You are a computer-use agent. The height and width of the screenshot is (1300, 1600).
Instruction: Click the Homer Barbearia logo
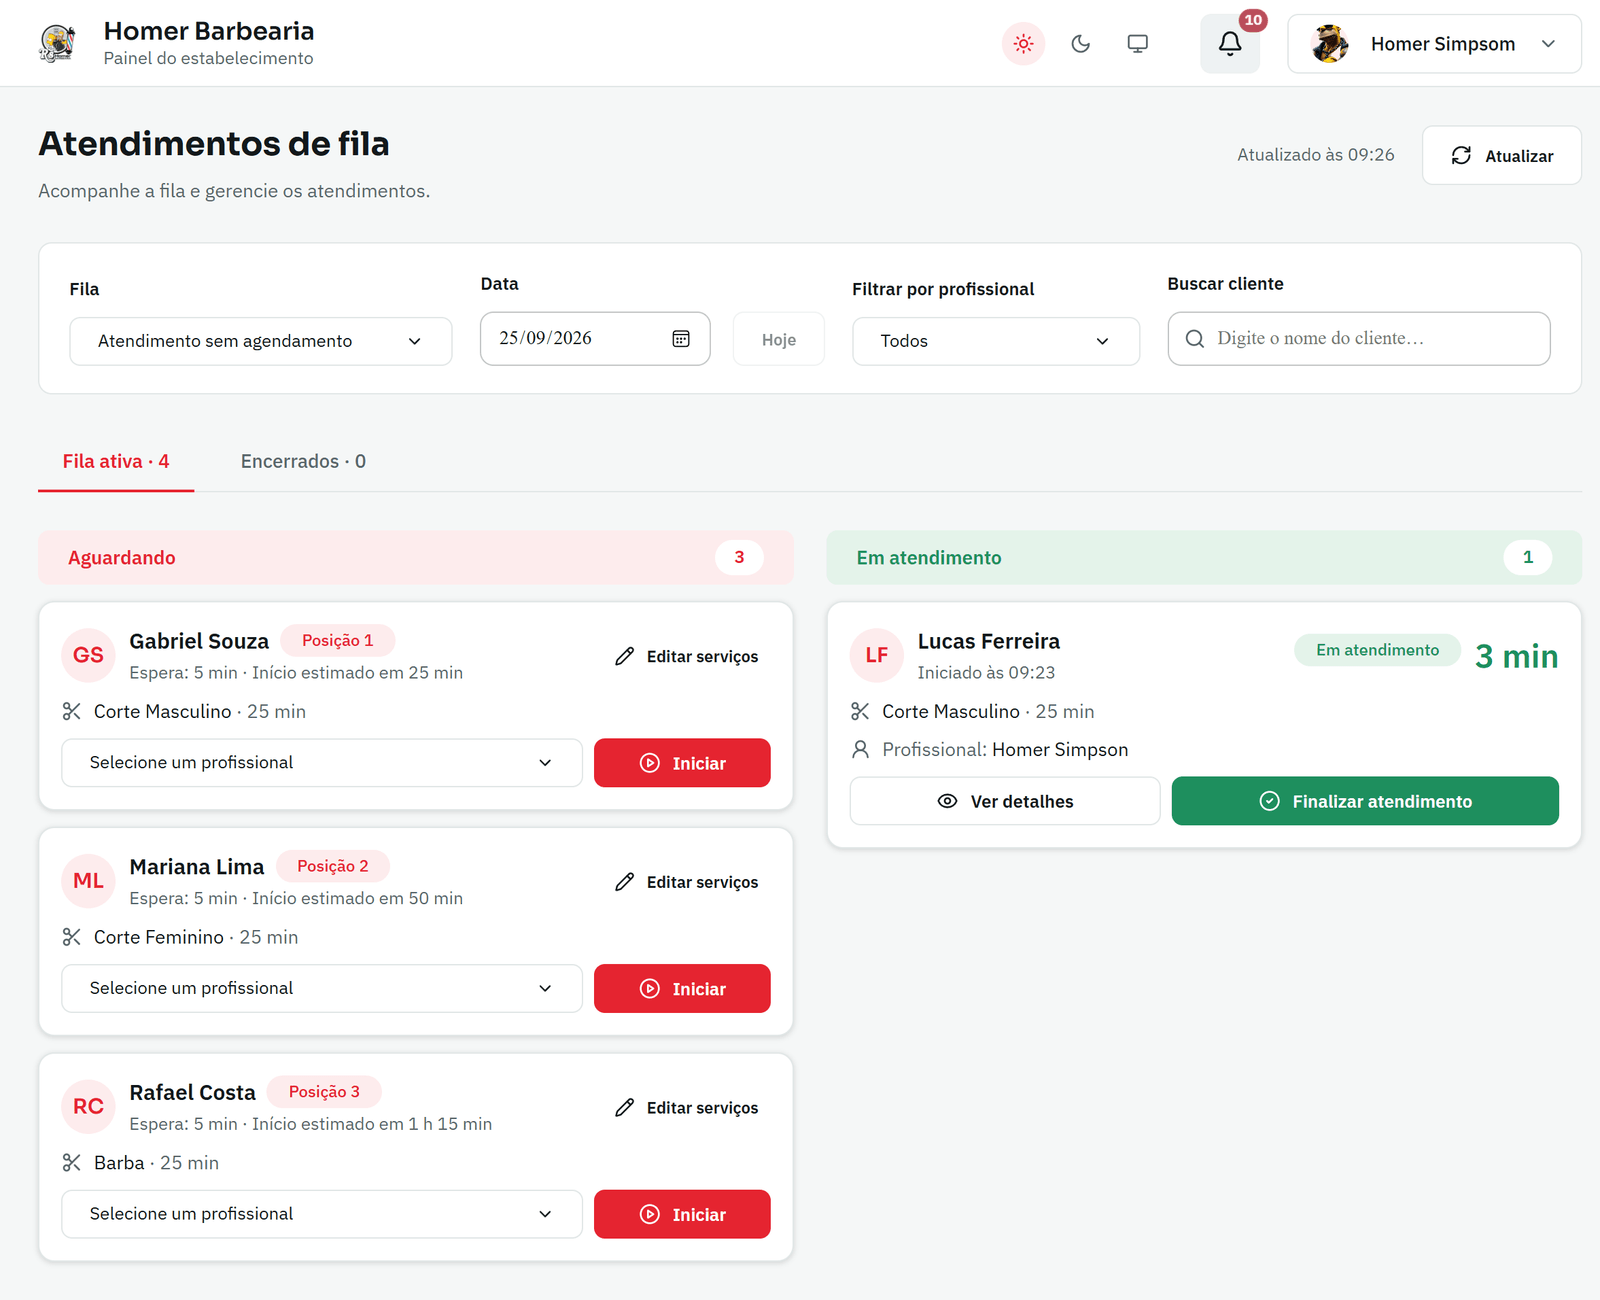(x=57, y=44)
